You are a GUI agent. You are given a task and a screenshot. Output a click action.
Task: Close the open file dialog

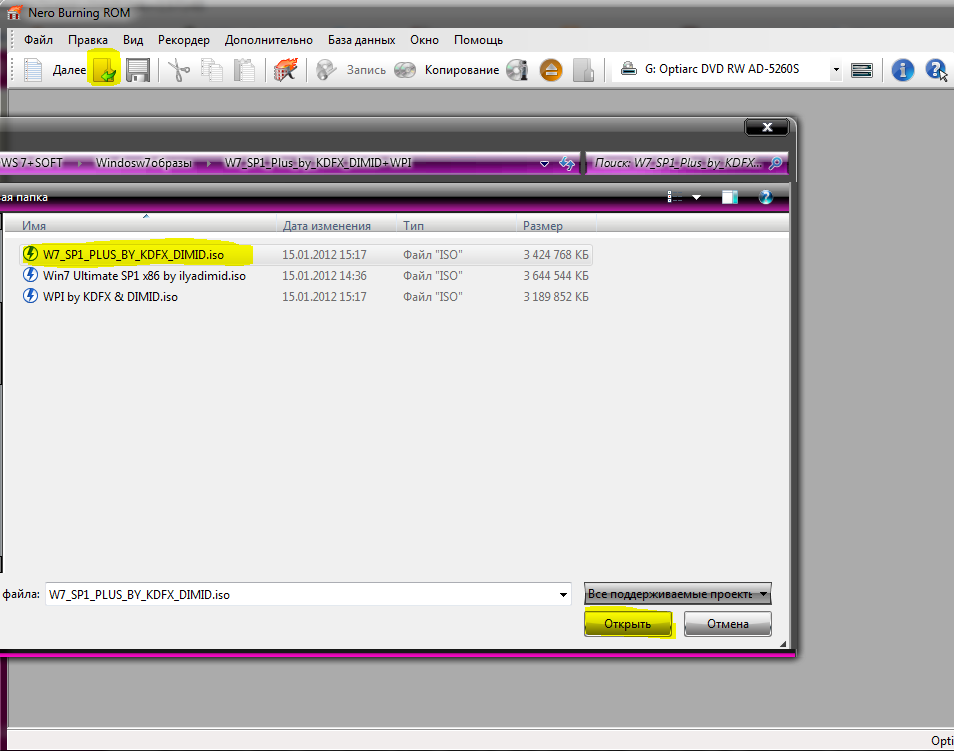pos(767,127)
